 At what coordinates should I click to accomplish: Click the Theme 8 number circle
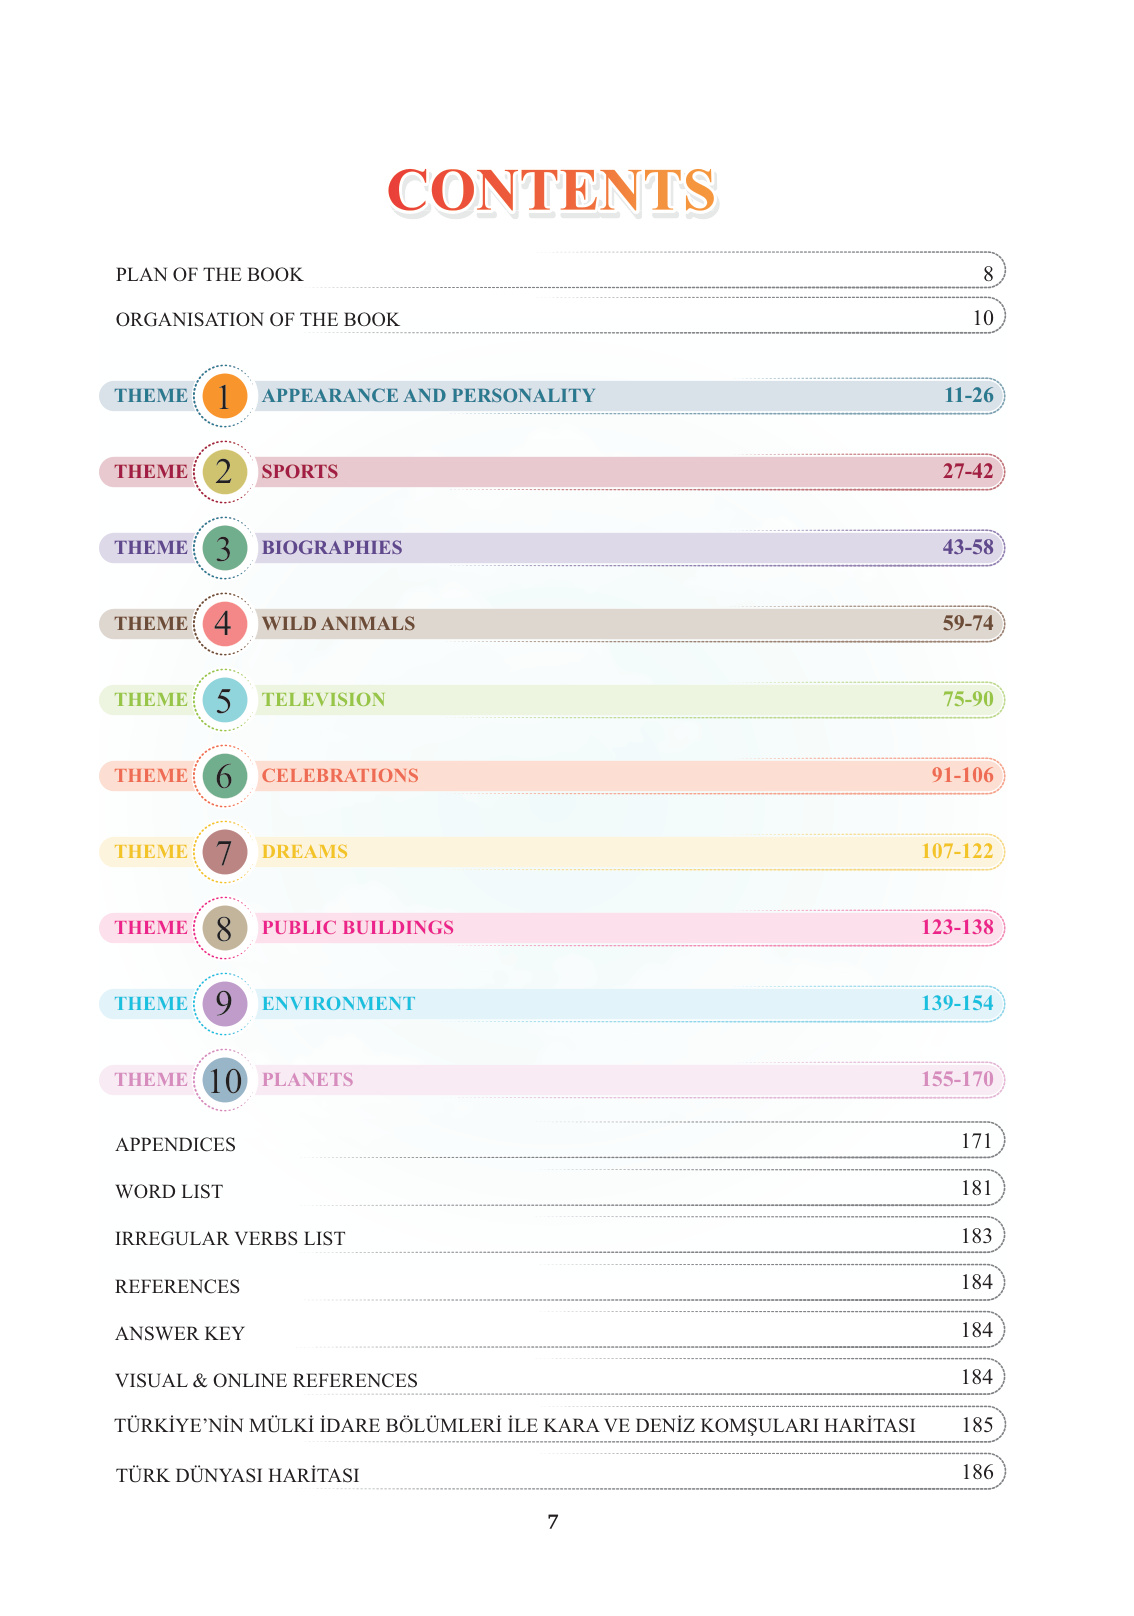click(x=224, y=928)
